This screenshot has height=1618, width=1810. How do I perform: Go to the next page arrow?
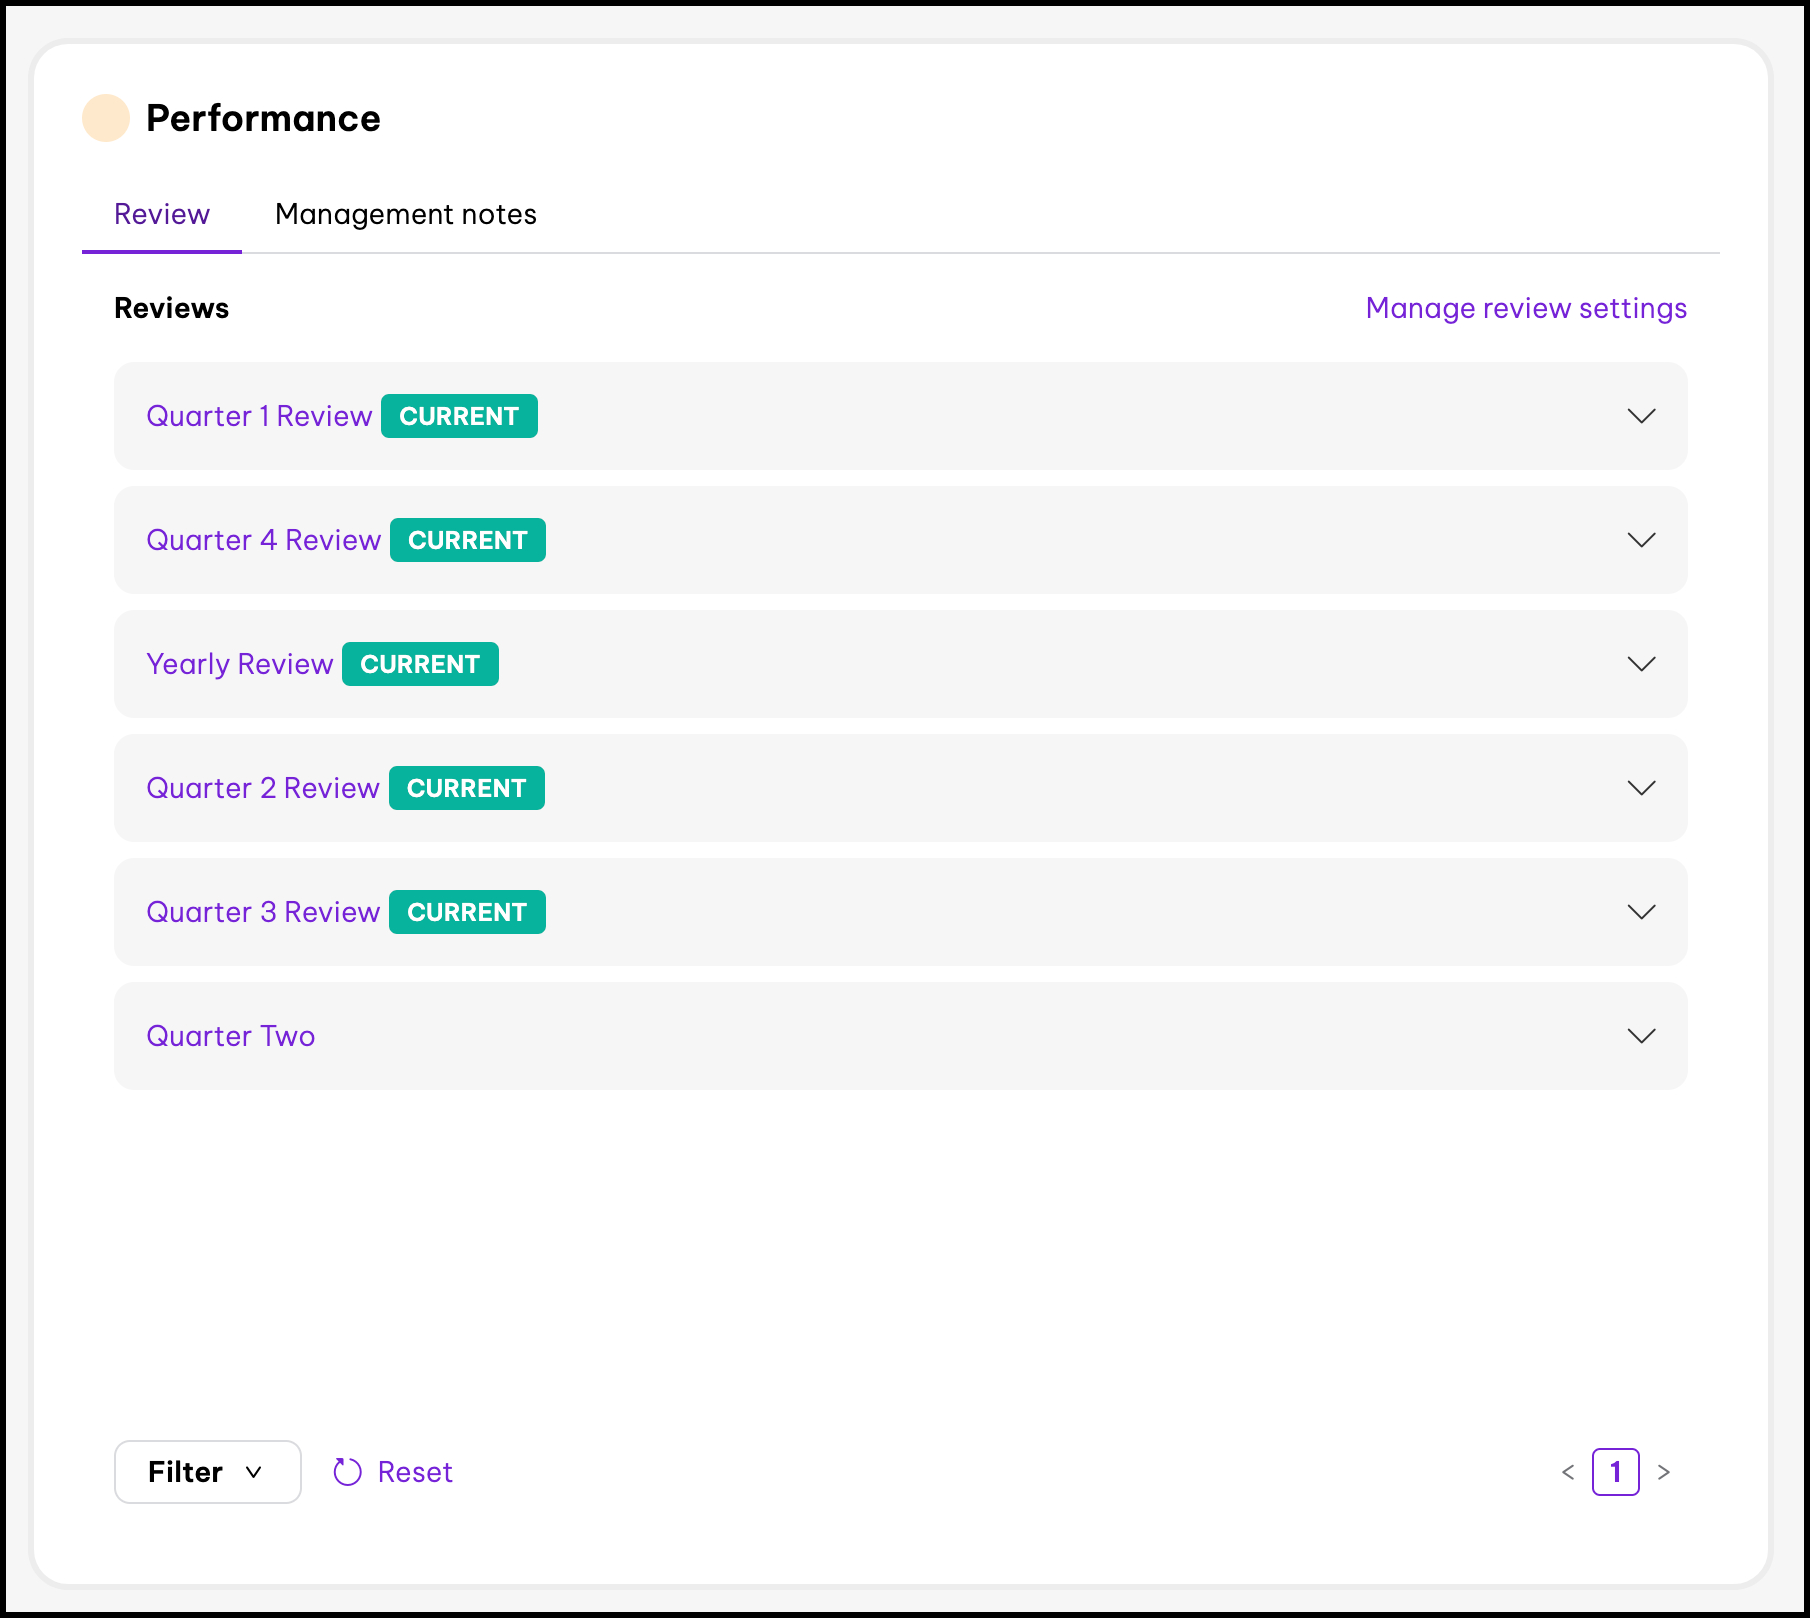[x=1664, y=1472]
